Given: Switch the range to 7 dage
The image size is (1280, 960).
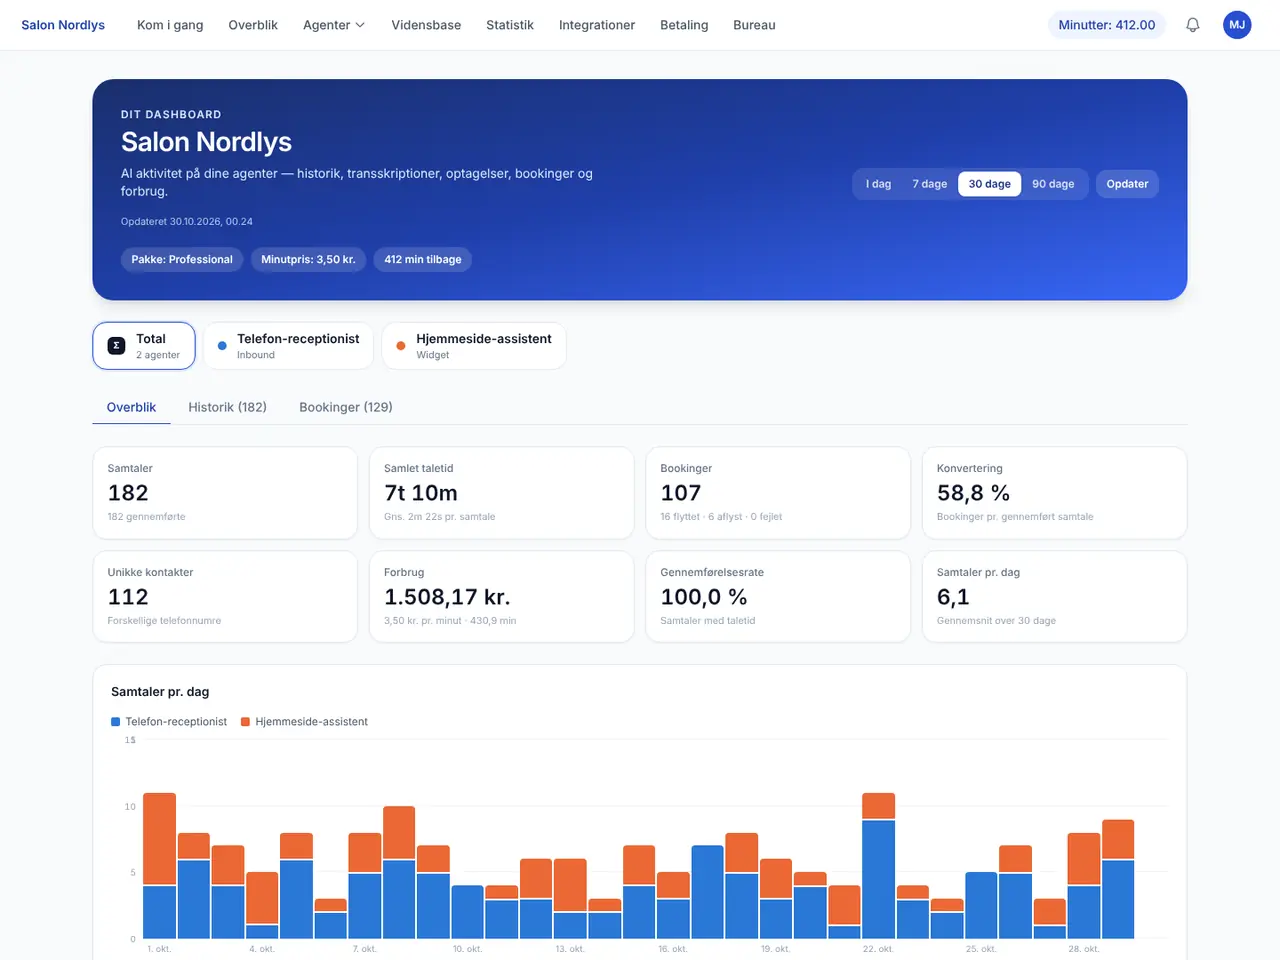Looking at the screenshot, I should [930, 184].
